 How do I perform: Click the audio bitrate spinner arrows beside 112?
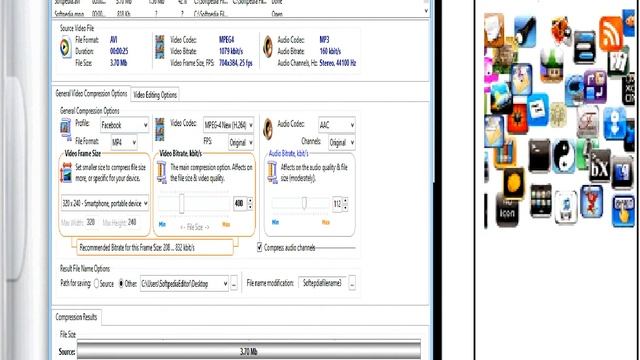[345, 204]
